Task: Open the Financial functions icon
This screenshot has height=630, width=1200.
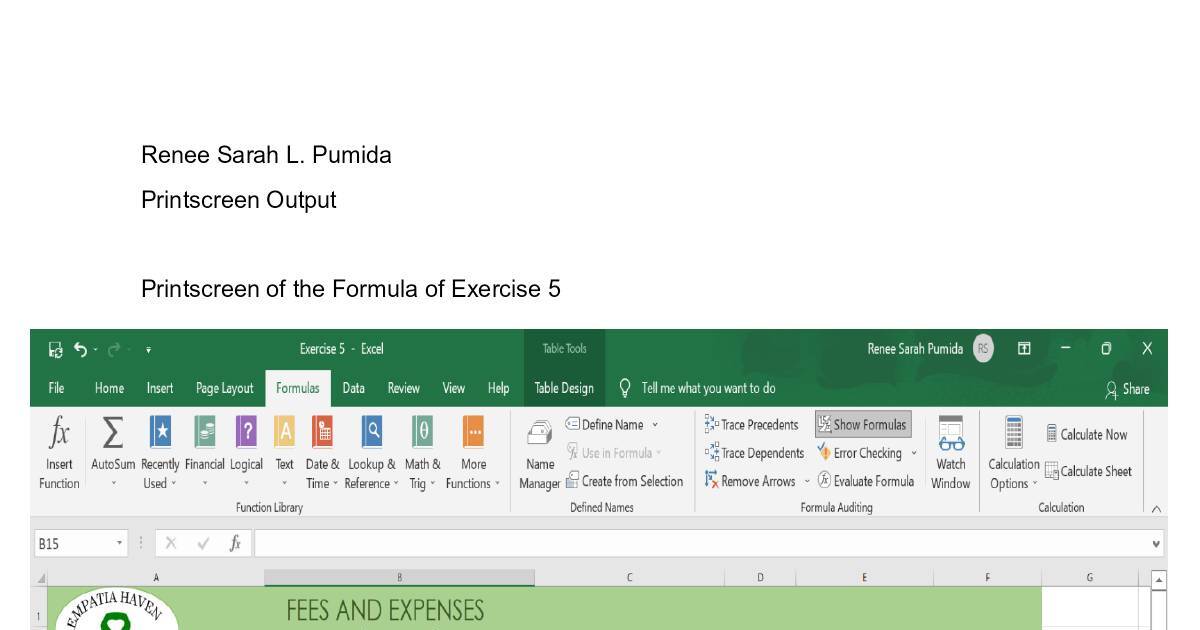Action: 204,433
